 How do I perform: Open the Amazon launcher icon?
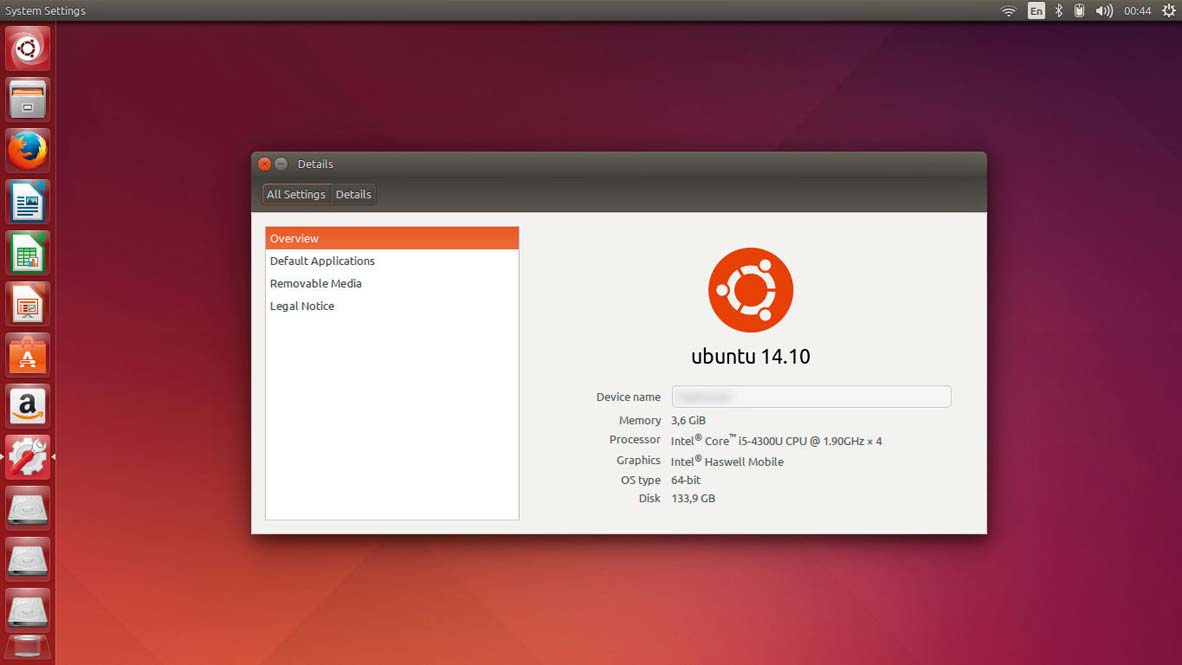tap(28, 406)
